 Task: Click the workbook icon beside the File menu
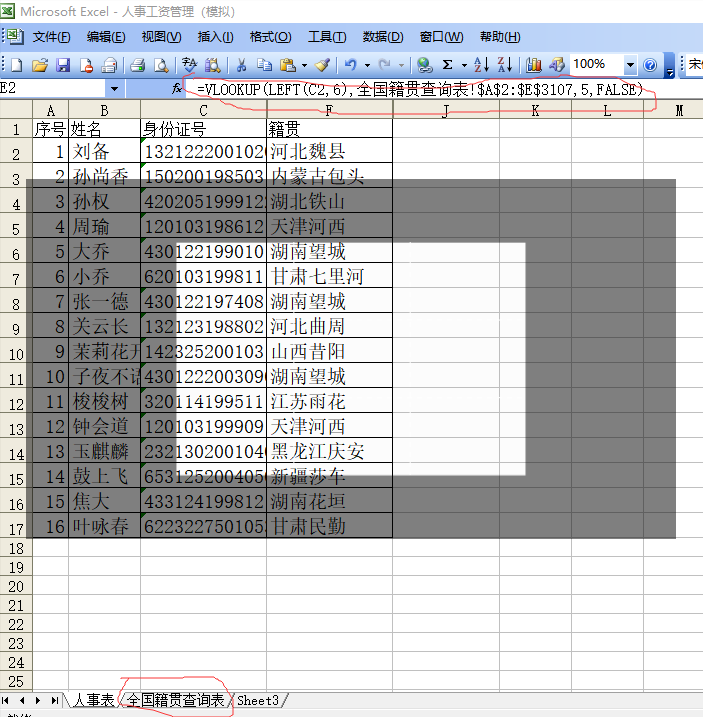(15, 37)
